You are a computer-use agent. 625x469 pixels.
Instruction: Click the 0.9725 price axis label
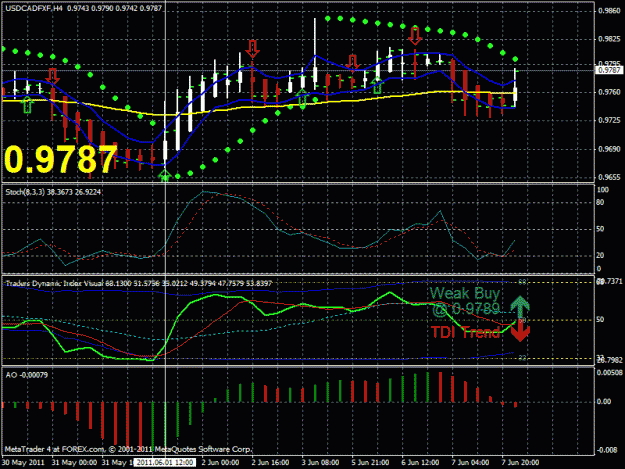609,120
